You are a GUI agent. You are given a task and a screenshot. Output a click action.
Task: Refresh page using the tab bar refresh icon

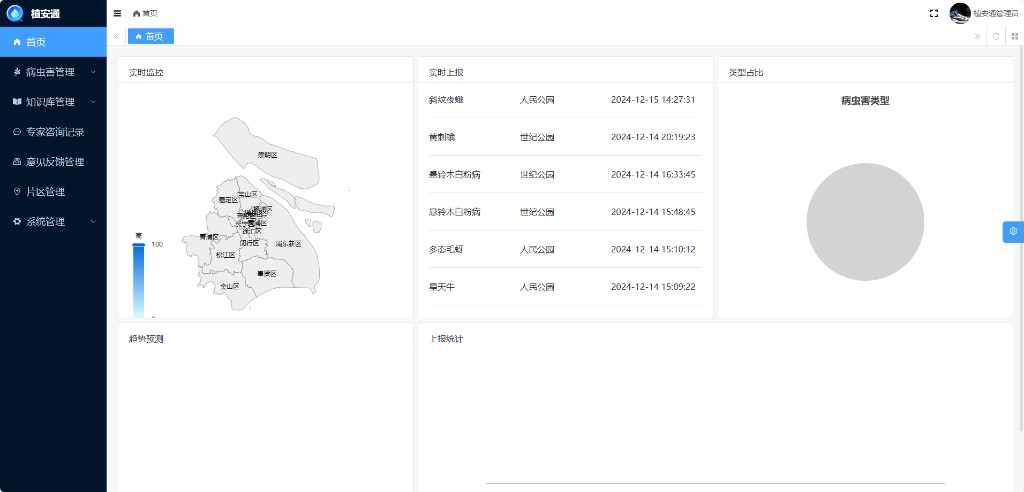(x=996, y=37)
